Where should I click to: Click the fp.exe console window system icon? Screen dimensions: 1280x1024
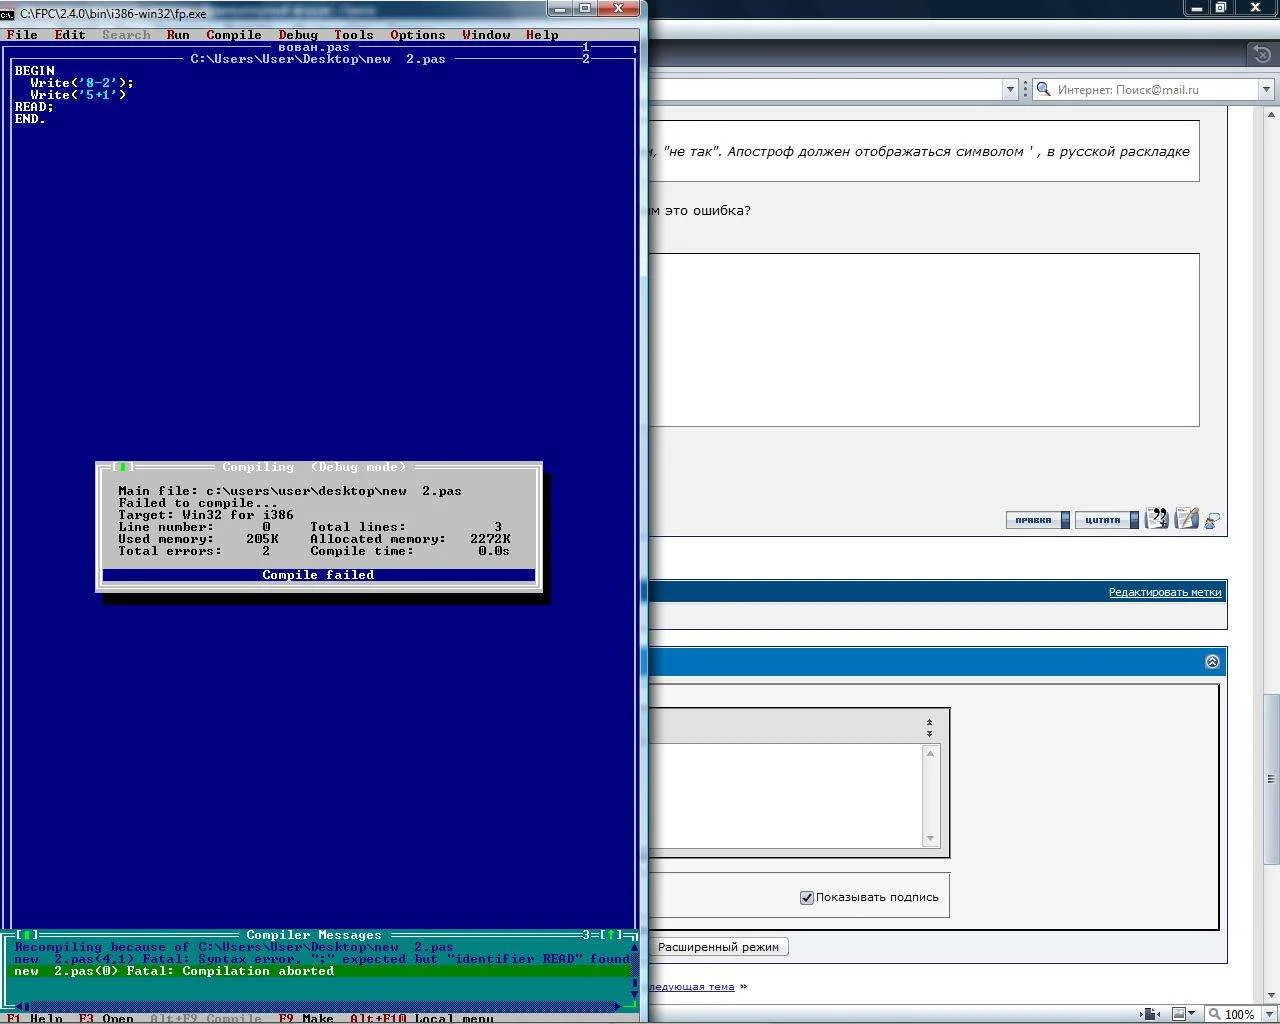(8, 14)
